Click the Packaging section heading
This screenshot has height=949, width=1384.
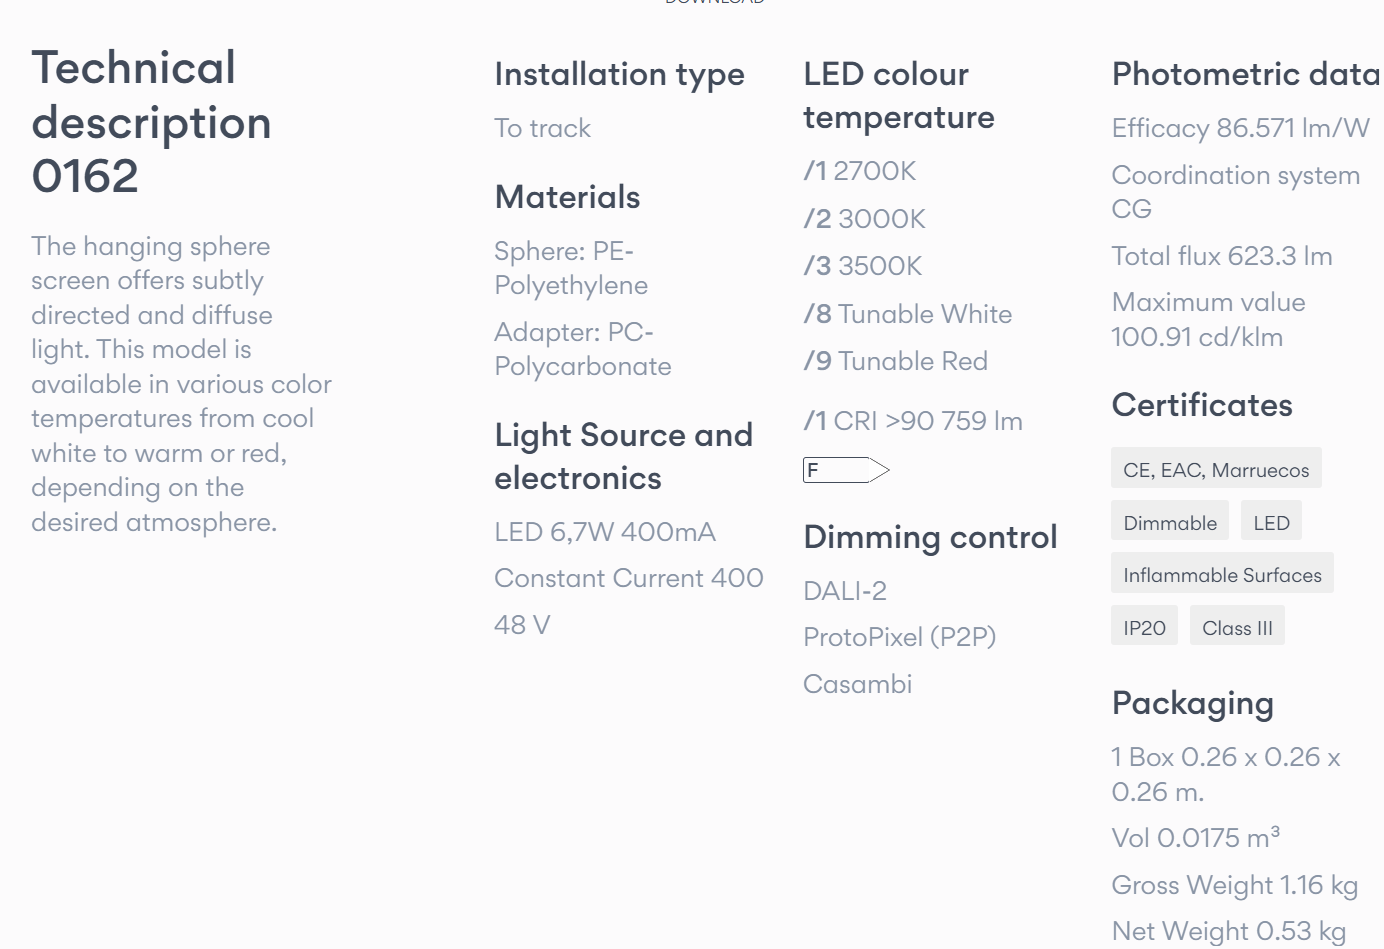[x=1193, y=704]
